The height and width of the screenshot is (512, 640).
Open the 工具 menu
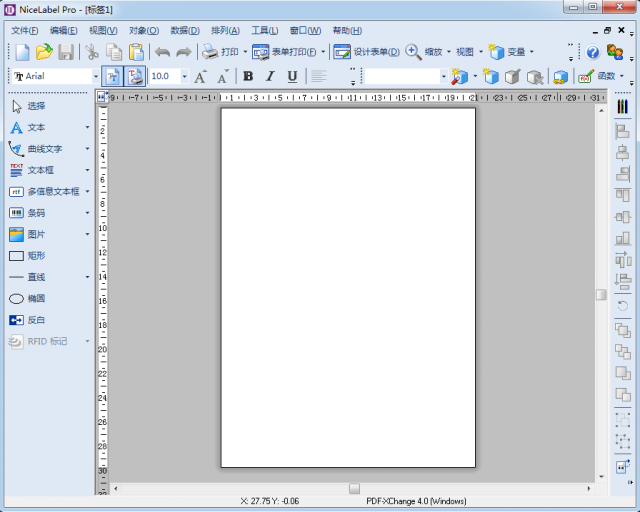265,31
